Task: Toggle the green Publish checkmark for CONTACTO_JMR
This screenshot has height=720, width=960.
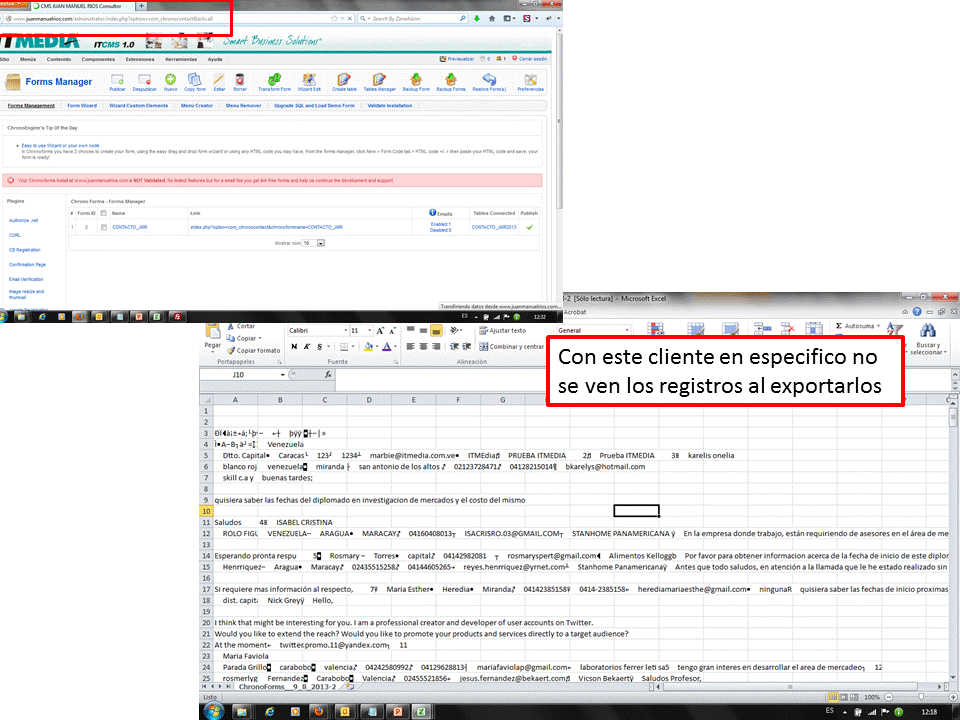Action: click(x=529, y=227)
